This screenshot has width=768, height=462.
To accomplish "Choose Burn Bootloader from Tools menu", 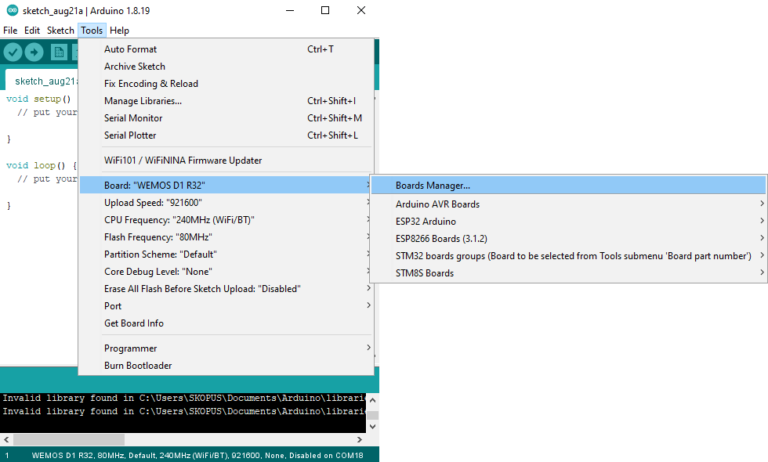I will click(137, 366).
